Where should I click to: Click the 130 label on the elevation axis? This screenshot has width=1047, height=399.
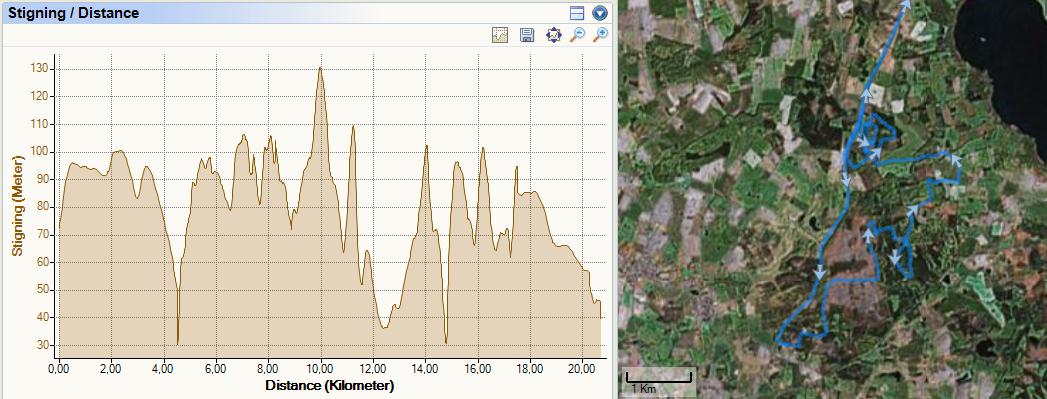40,69
